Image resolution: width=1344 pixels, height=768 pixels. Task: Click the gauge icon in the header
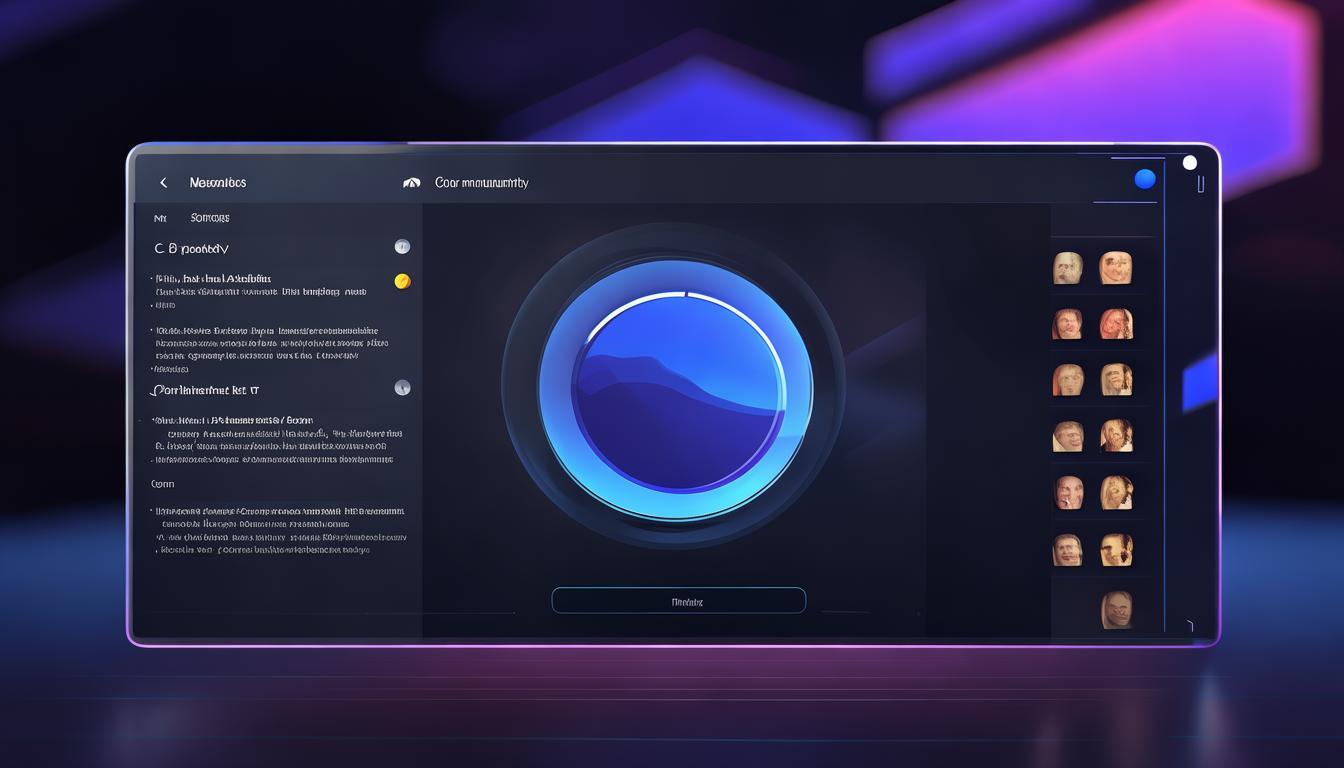(x=411, y=183)
